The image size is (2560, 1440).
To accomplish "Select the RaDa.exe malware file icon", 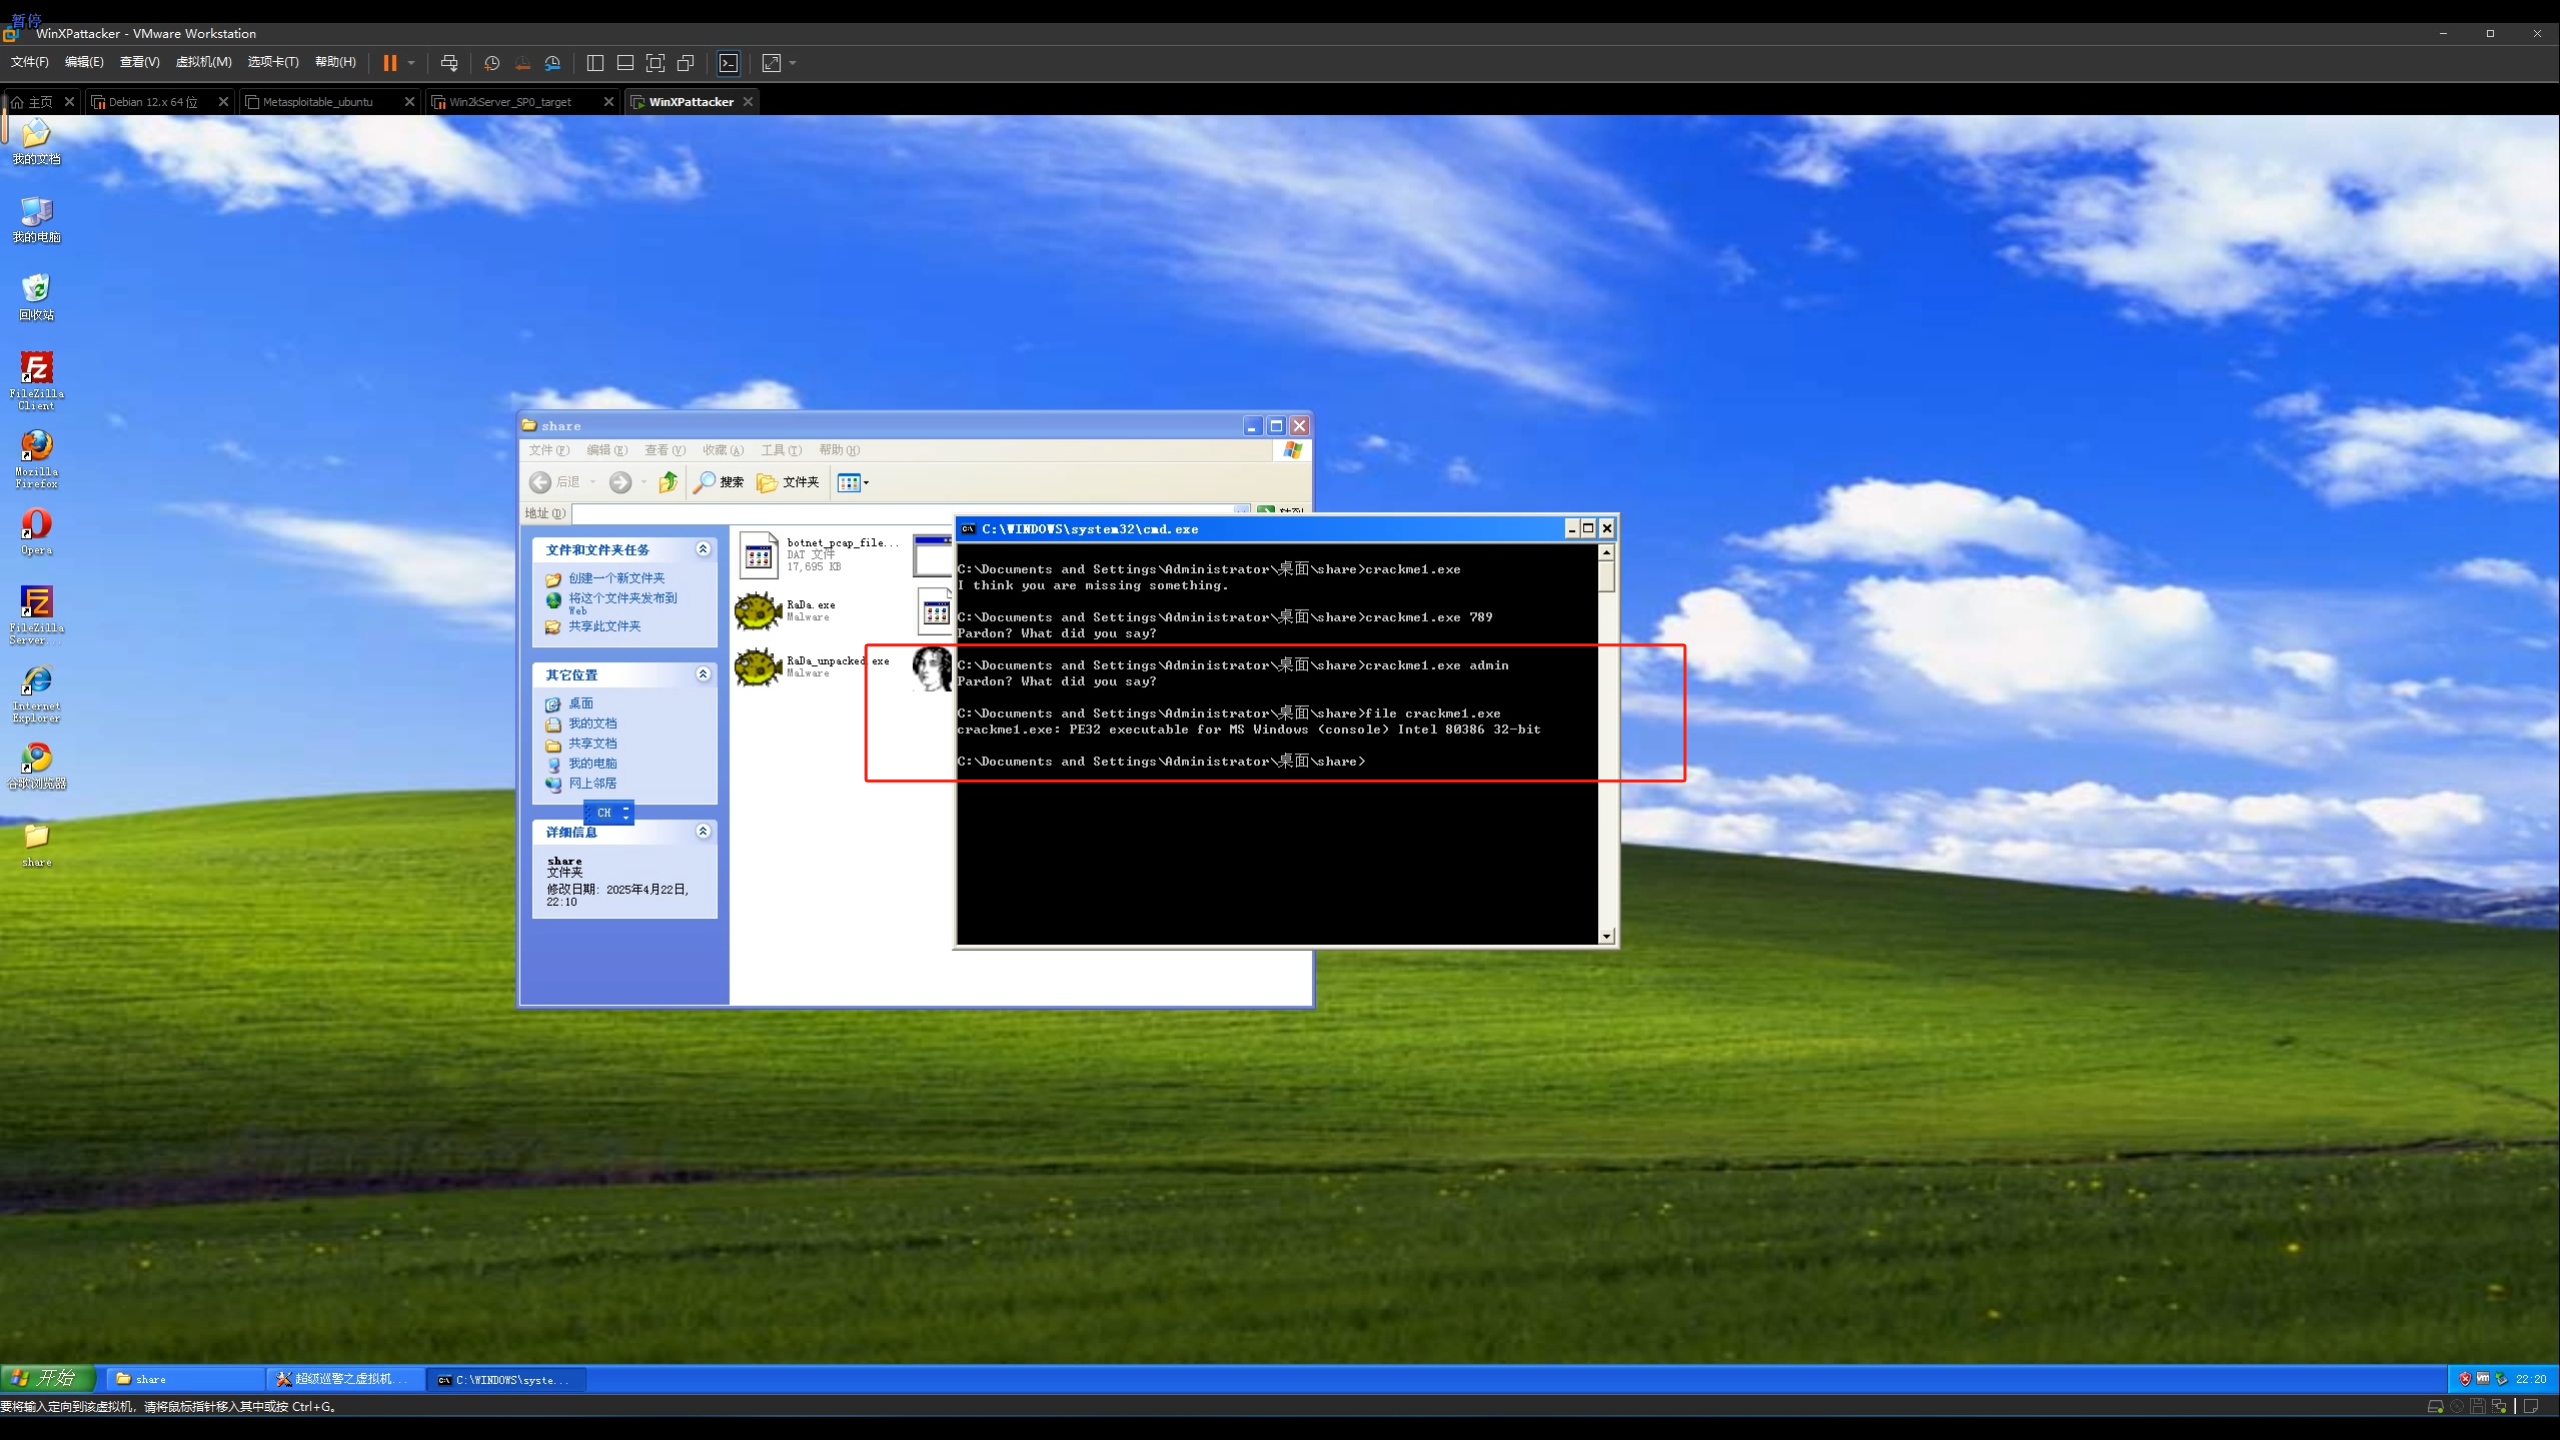I will click(x=758, y=610).
